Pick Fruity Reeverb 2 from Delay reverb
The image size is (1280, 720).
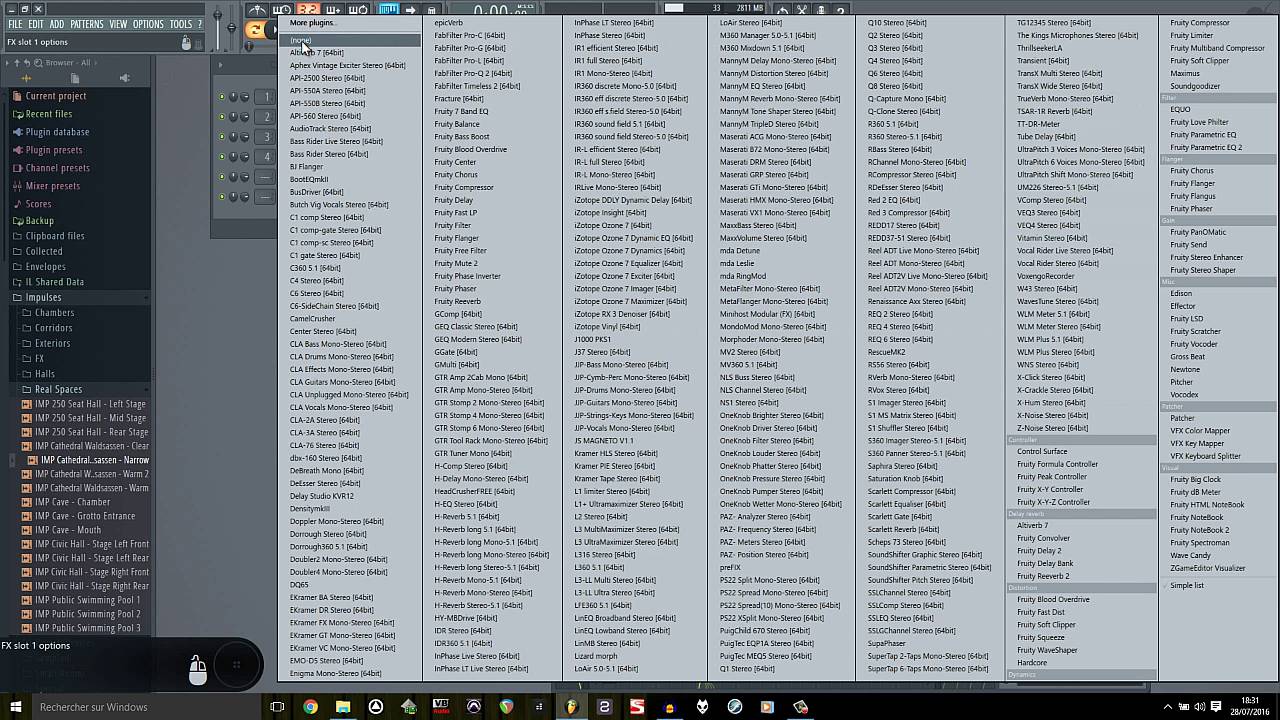click(1043, 576)
